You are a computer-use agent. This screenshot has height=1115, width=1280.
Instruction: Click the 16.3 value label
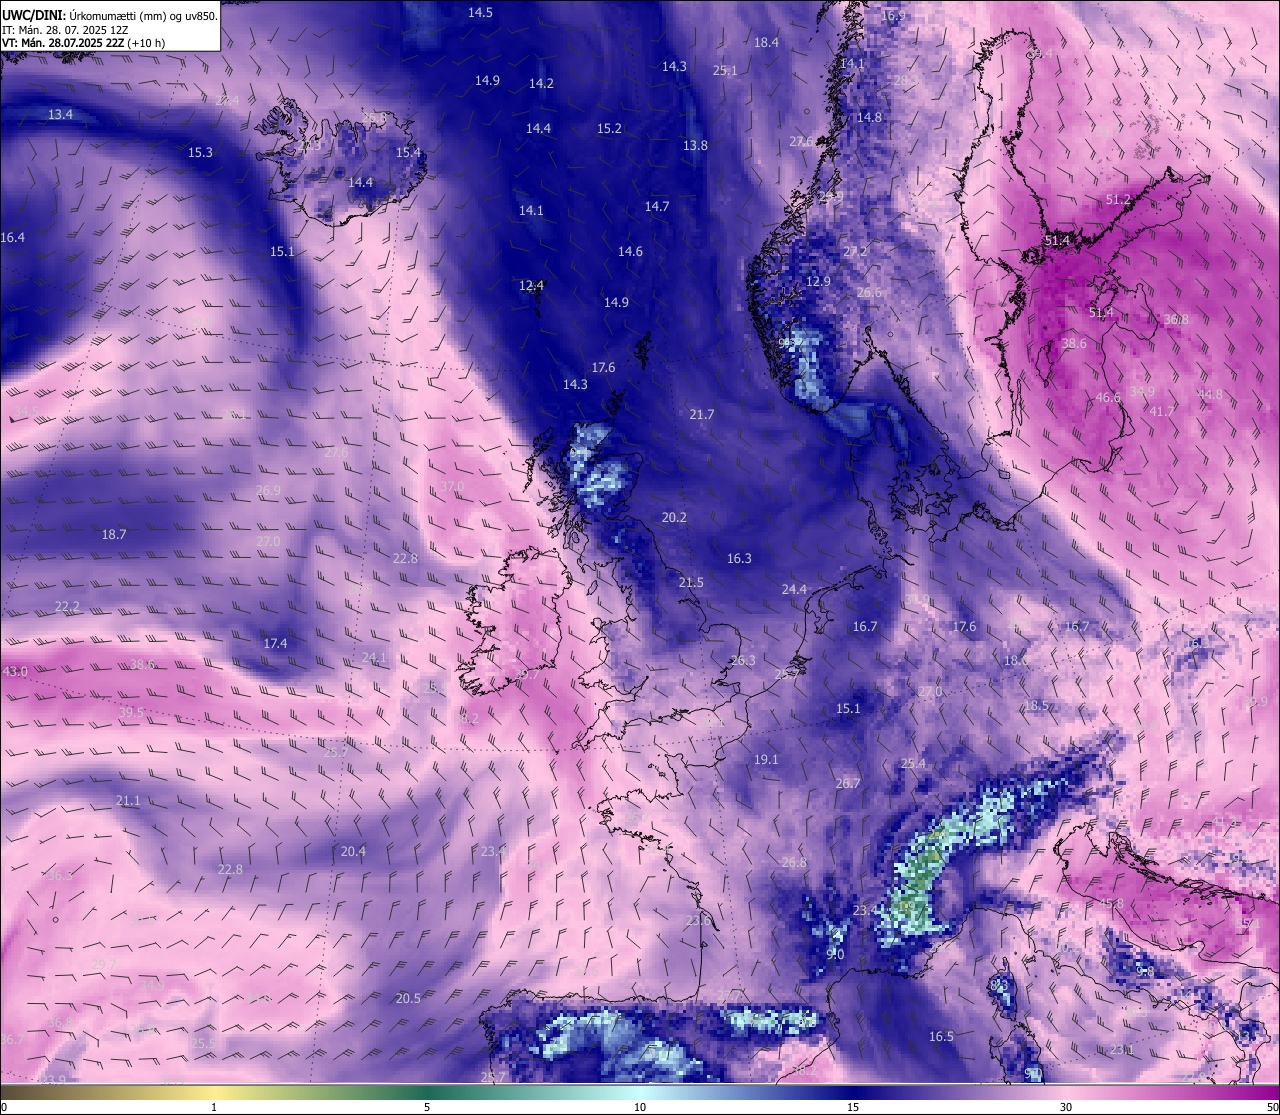739,559
